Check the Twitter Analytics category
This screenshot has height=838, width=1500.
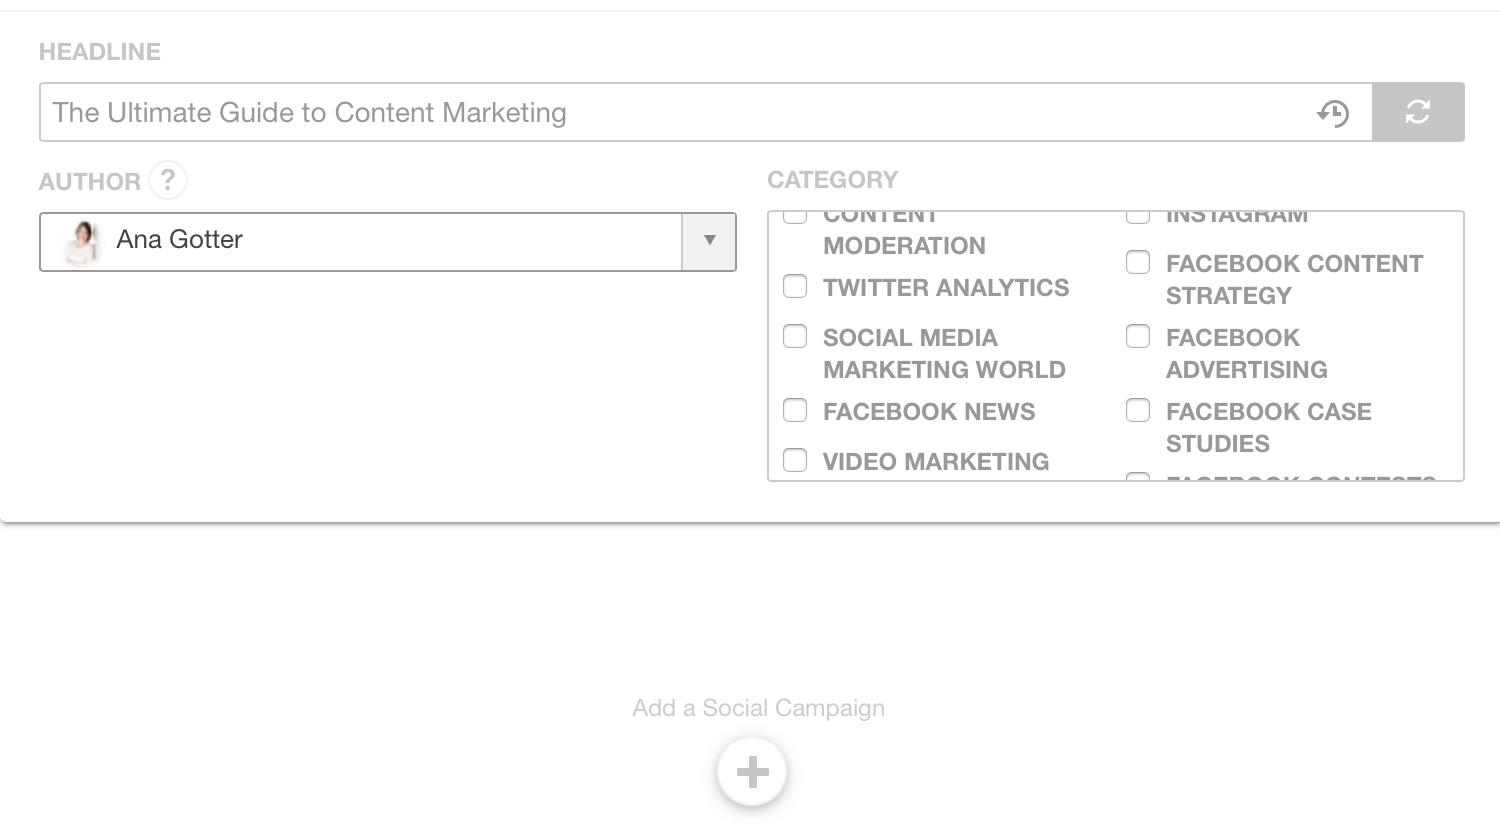click(x=795, y=287)
